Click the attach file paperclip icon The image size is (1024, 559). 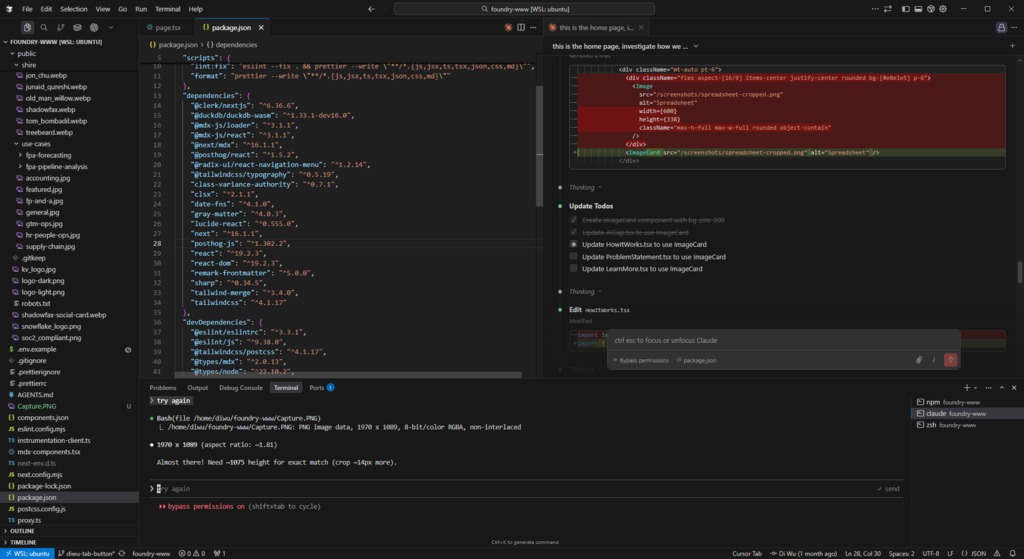[919, 360]
